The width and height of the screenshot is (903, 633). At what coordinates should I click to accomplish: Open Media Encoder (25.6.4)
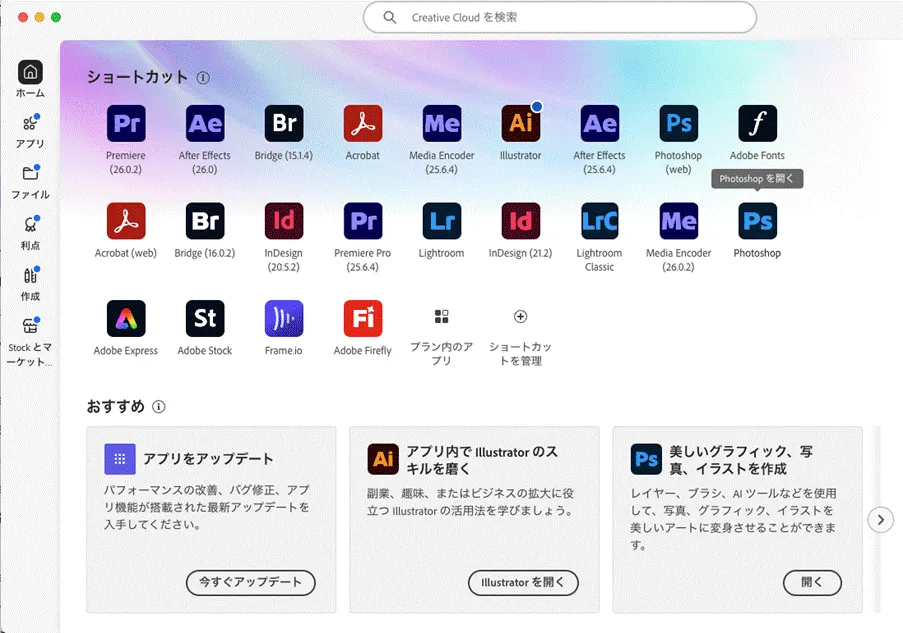441,123
